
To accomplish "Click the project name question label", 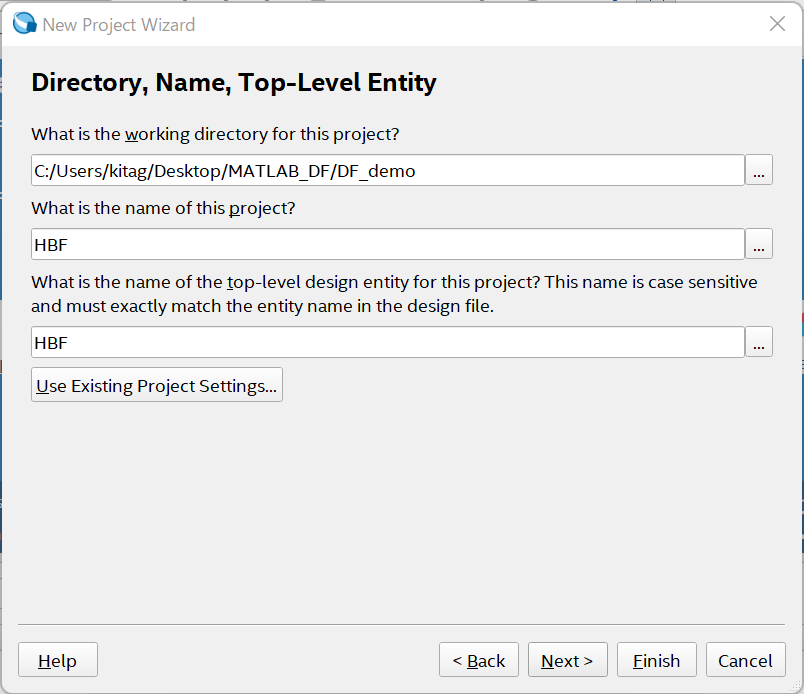I will (163, 208).
